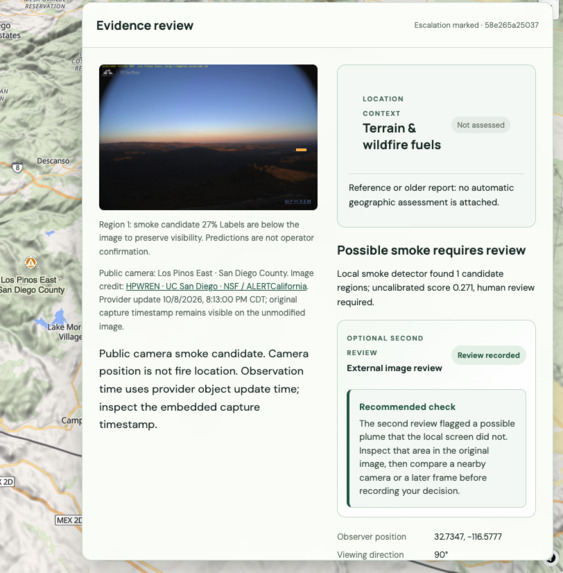563x573 pixels.
Task: Click the viewing direction value 90°
Action: [441, 555]
